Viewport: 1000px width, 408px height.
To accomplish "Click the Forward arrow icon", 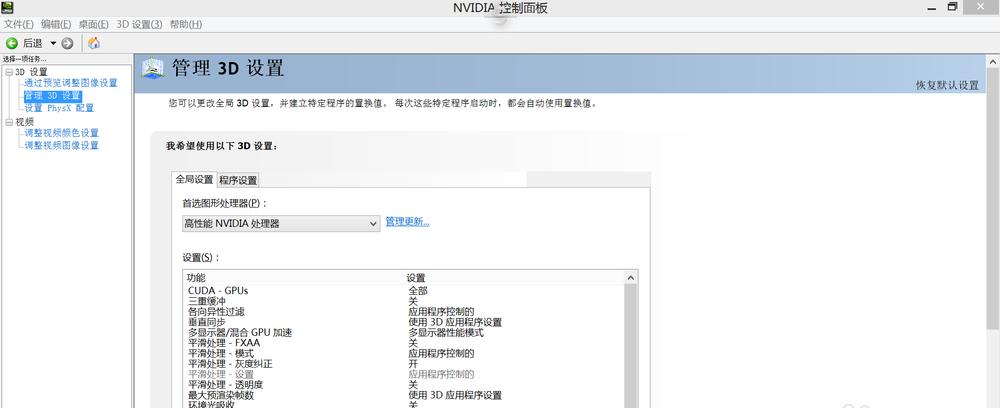I will click(67, 43).
